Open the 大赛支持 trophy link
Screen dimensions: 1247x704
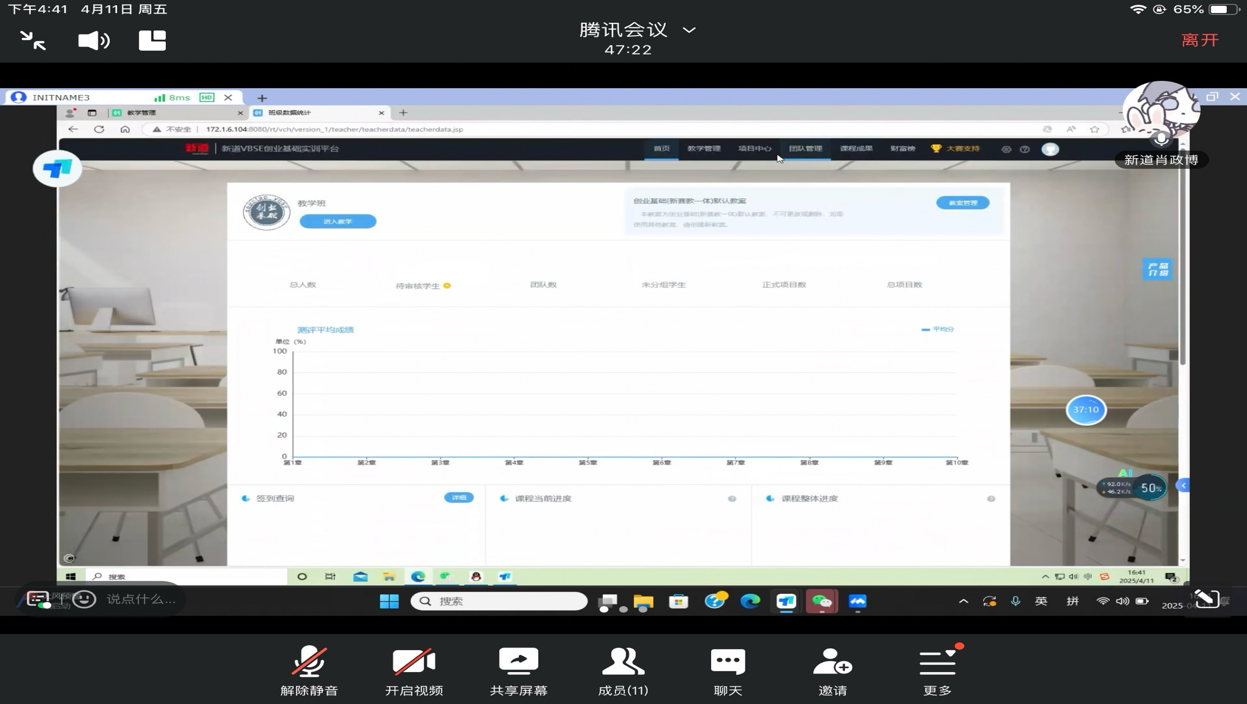(x=955, y=149)
